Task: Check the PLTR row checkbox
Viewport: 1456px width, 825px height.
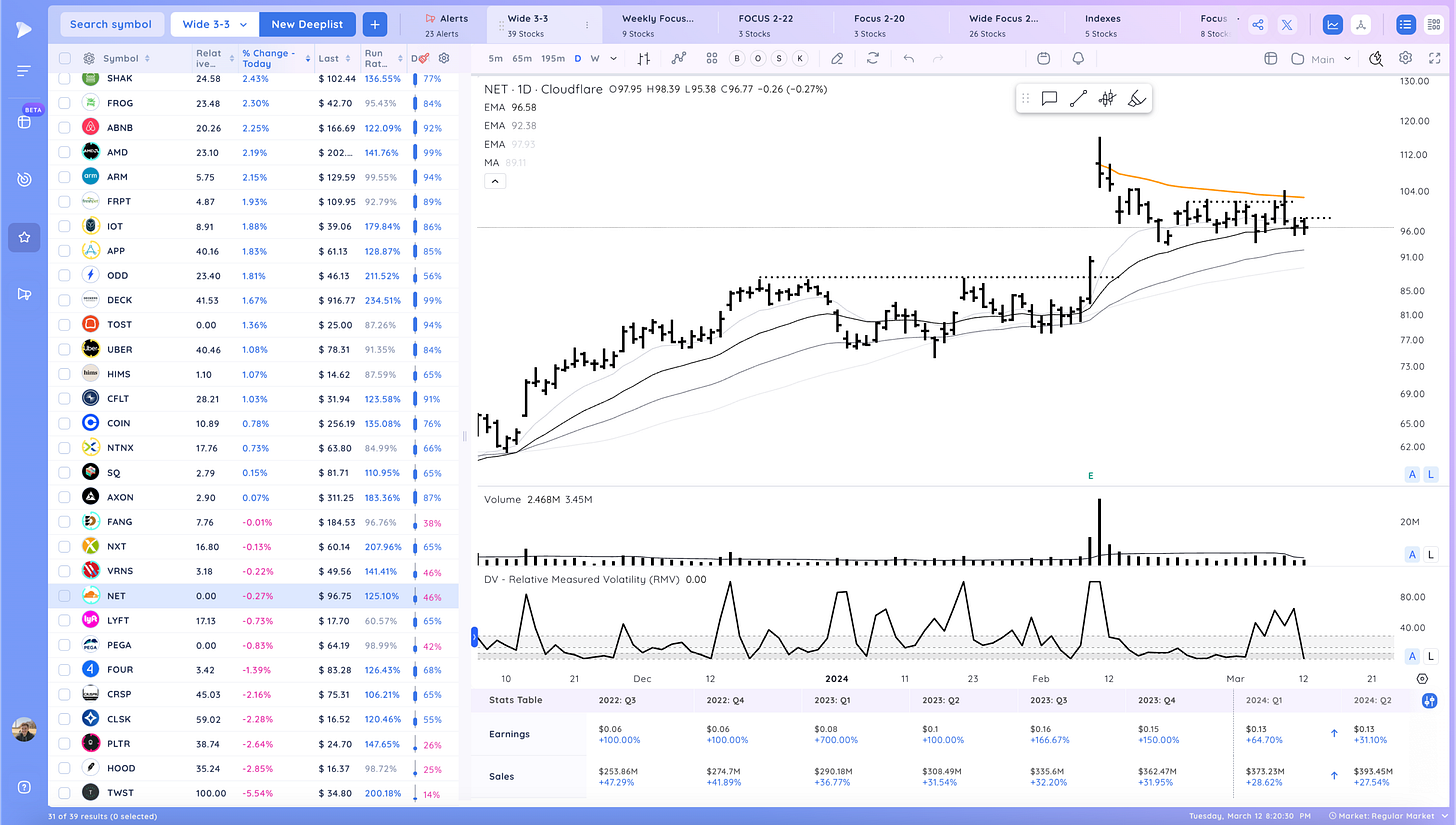Action: tap(64, 744)
